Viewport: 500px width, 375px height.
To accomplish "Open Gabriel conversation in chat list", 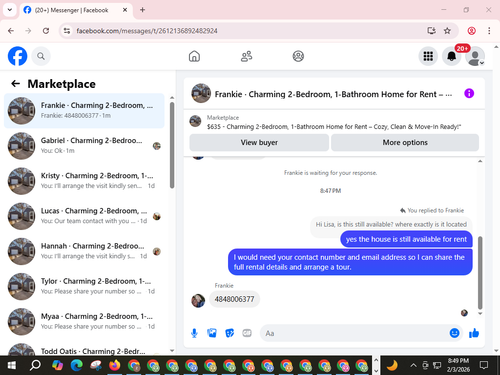I will (84, 146).
